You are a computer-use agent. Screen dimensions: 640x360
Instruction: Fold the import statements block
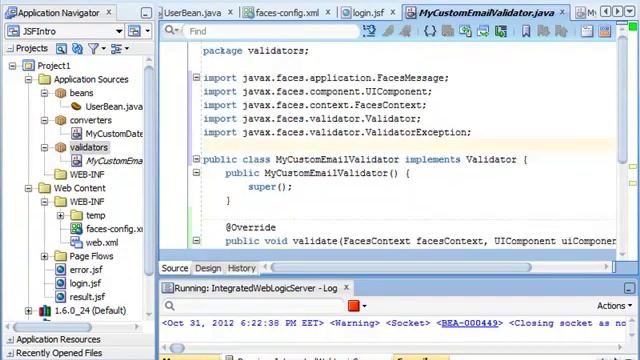(x=196, y=77)
